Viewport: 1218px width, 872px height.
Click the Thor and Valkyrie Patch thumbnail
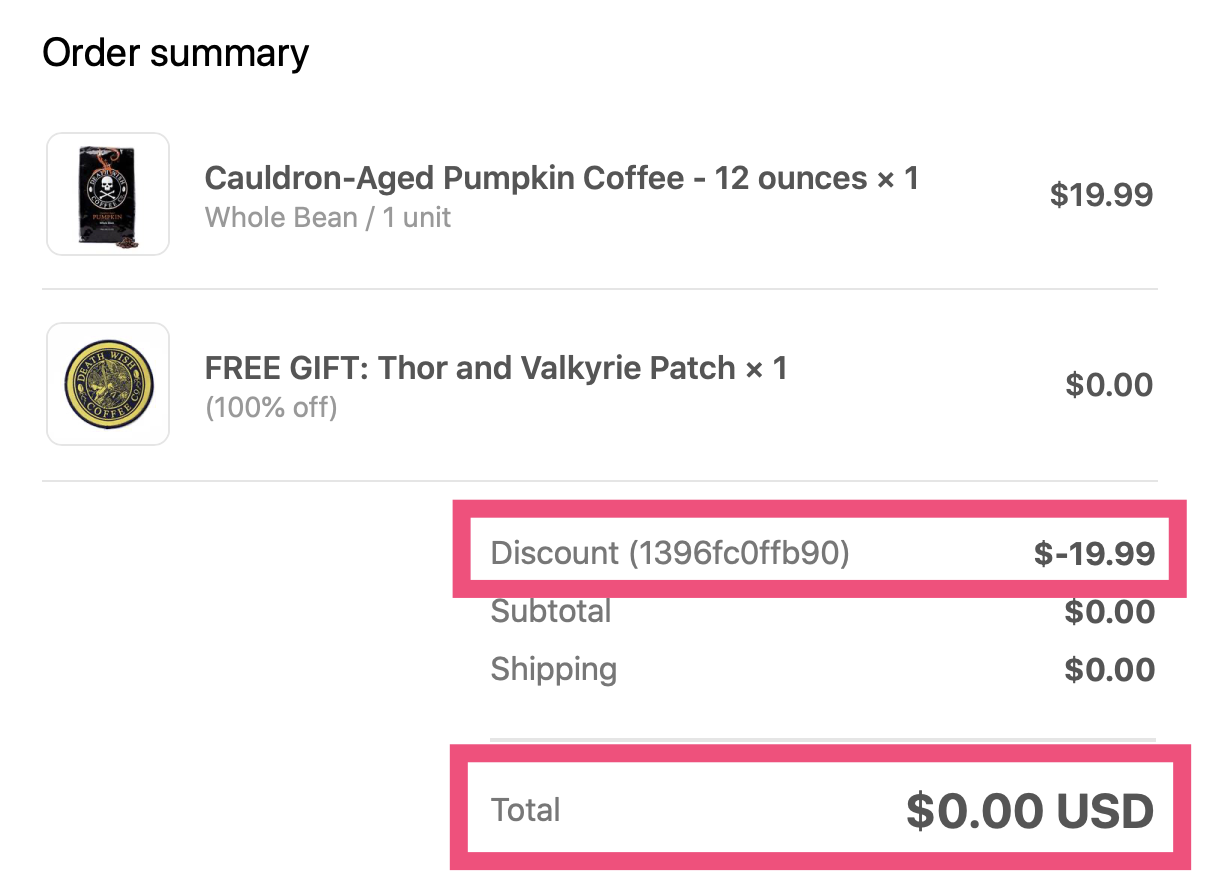pos(107,383)
